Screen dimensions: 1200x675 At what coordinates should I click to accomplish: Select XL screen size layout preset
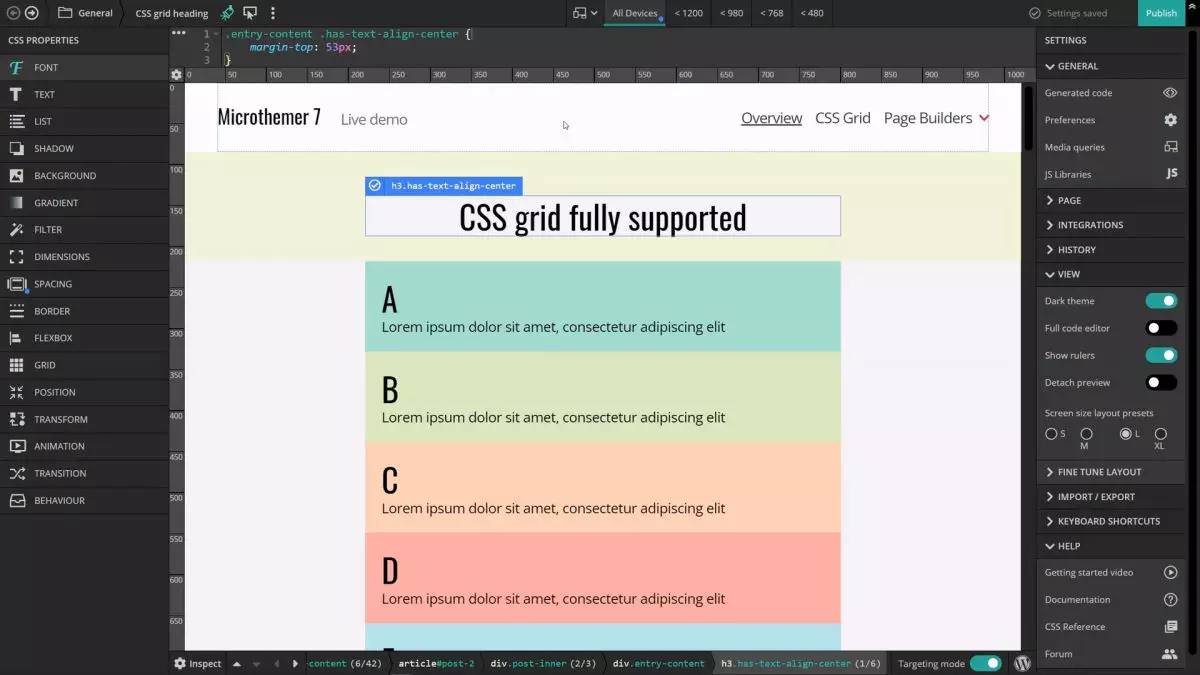tap(1160, 434)
